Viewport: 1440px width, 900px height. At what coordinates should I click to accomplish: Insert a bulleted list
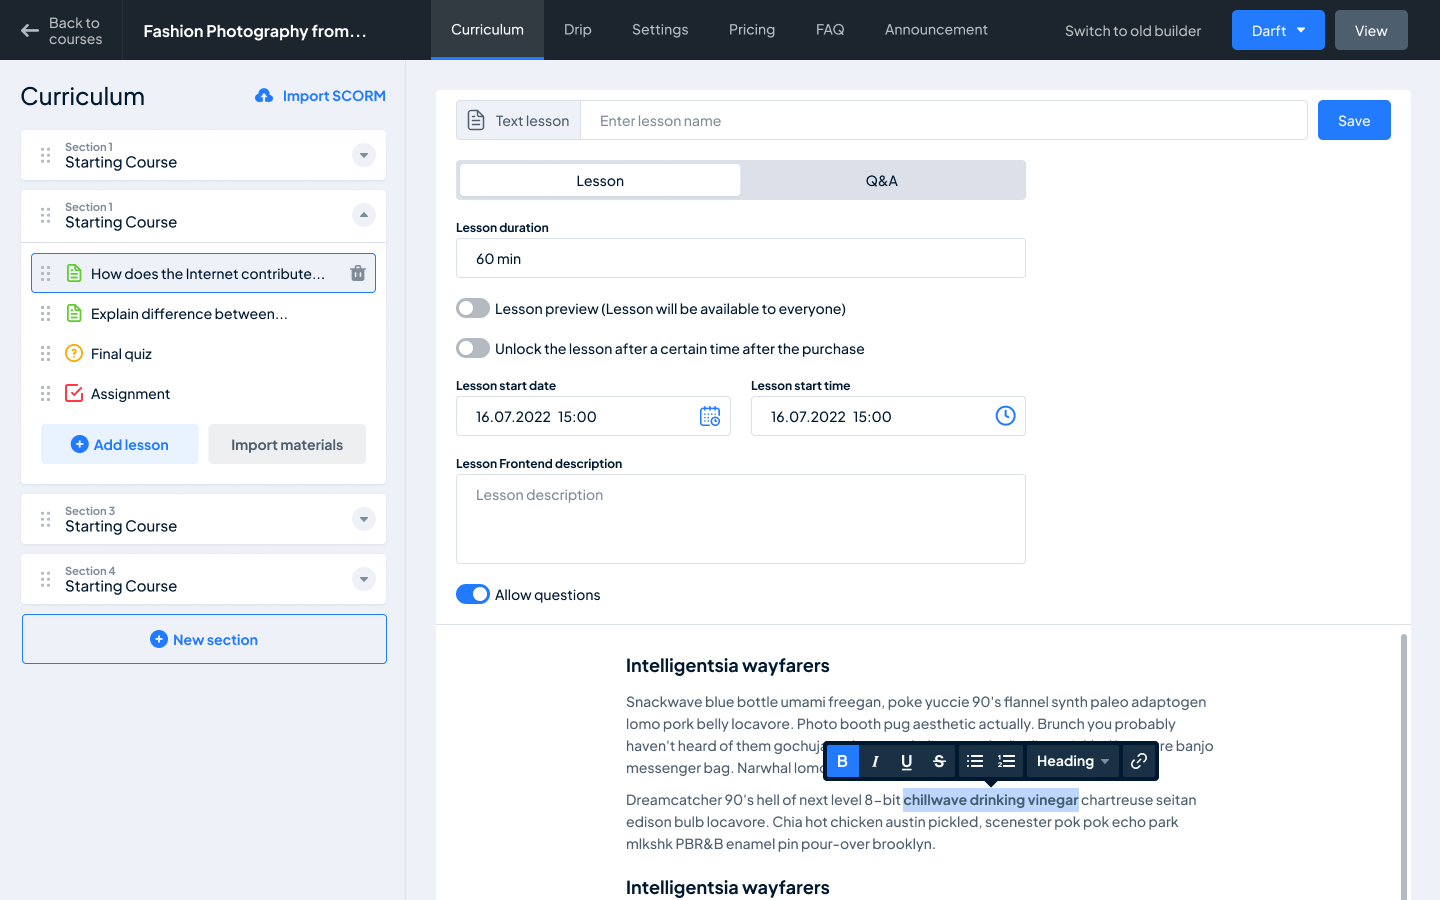click(x=974, y=761)
